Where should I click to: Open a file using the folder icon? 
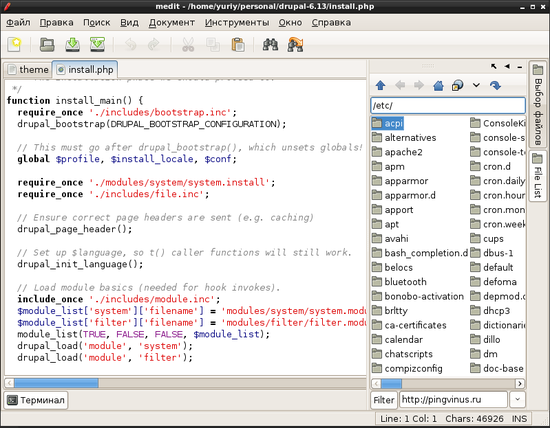tap(47, 45)
